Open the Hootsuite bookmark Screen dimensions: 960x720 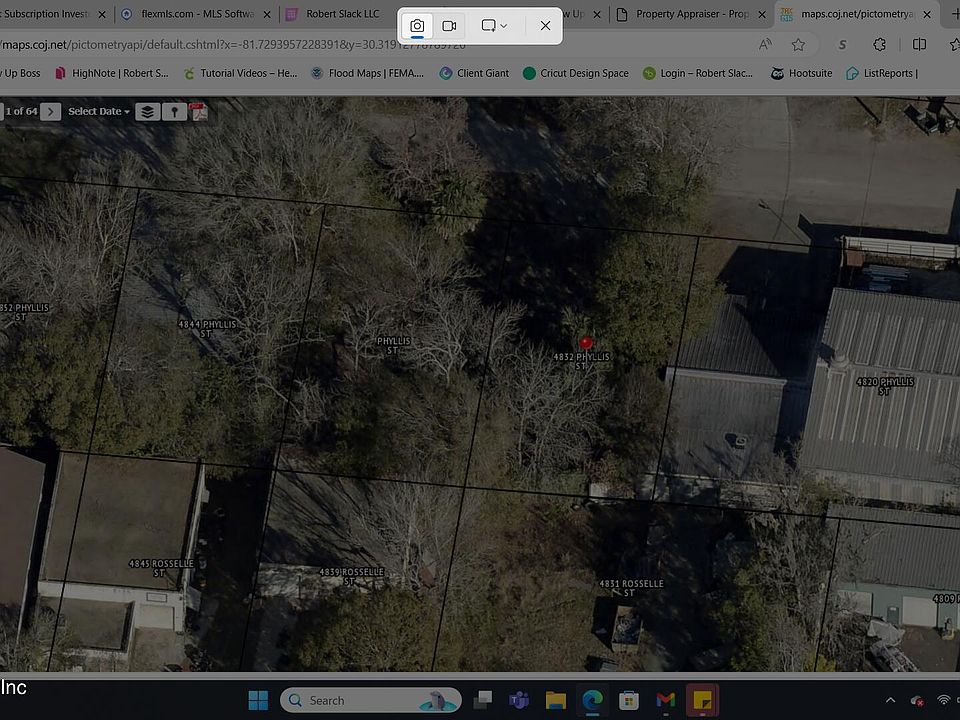tap(801, 73)
